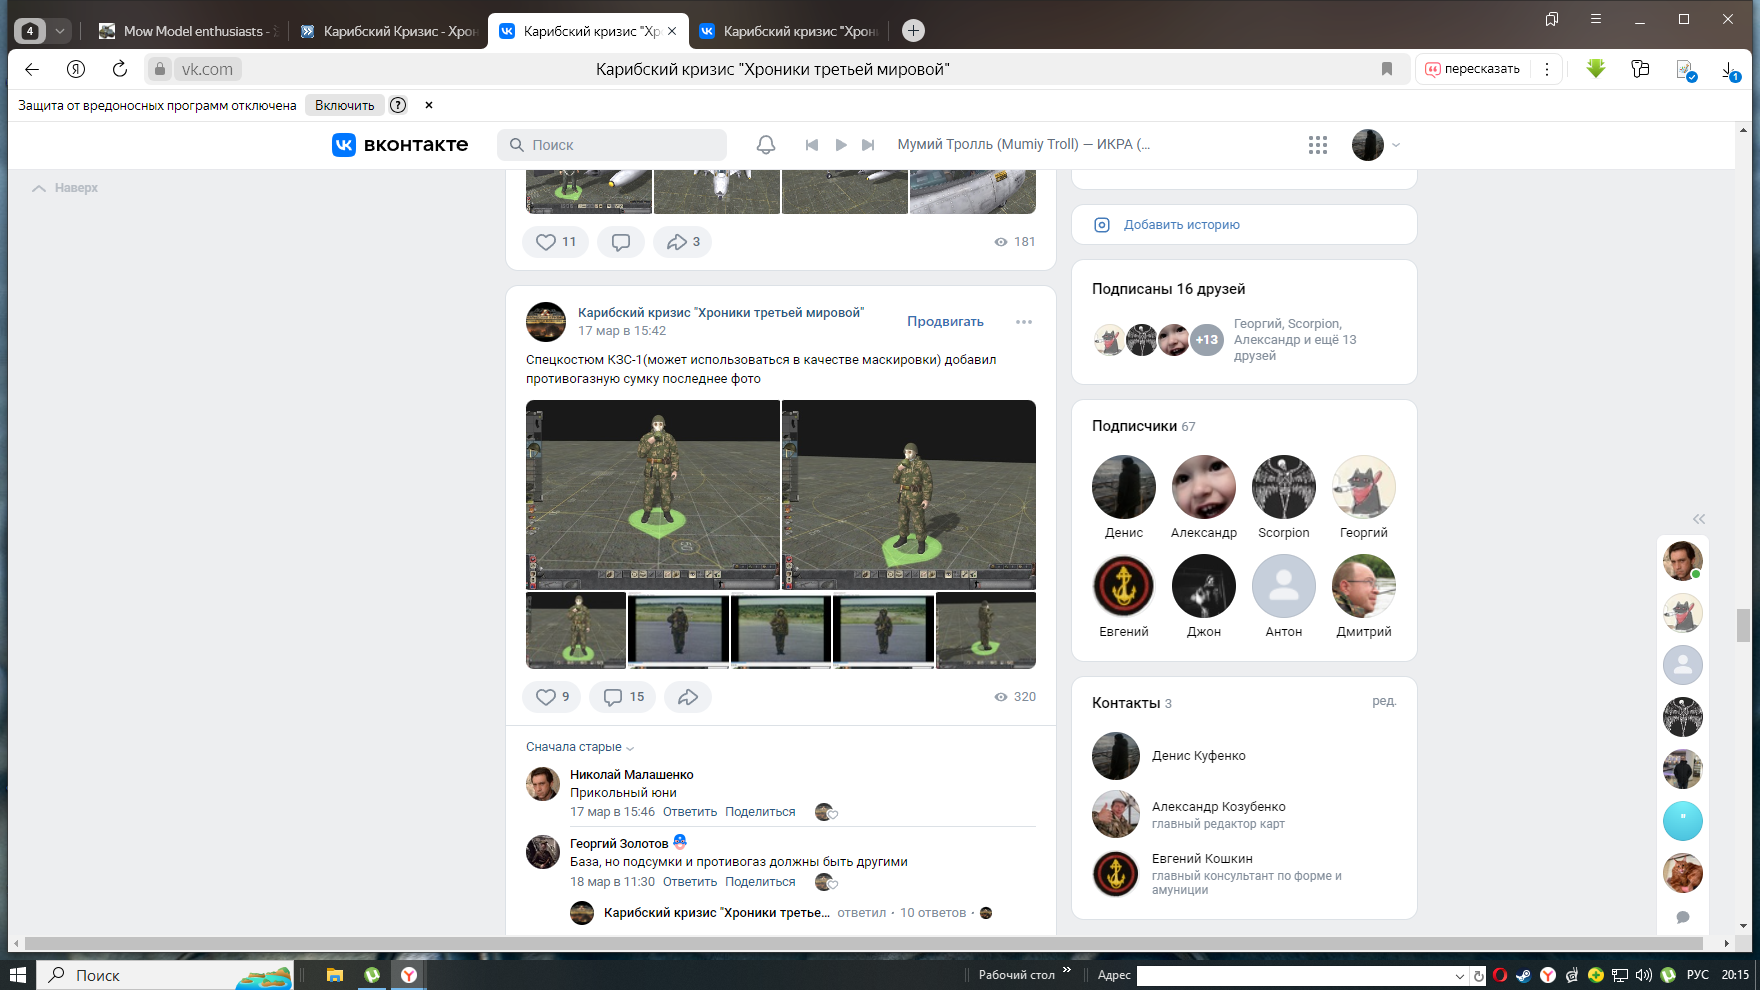This screenshot has height=990, width=1760.
Task: Click the Включить protection button
Action: [345, 105]
